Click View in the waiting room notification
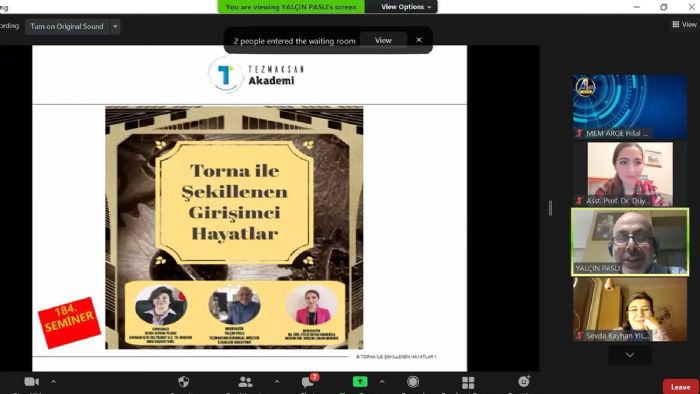The width and height of the screenshot is (700, 394). click(383, 41)
